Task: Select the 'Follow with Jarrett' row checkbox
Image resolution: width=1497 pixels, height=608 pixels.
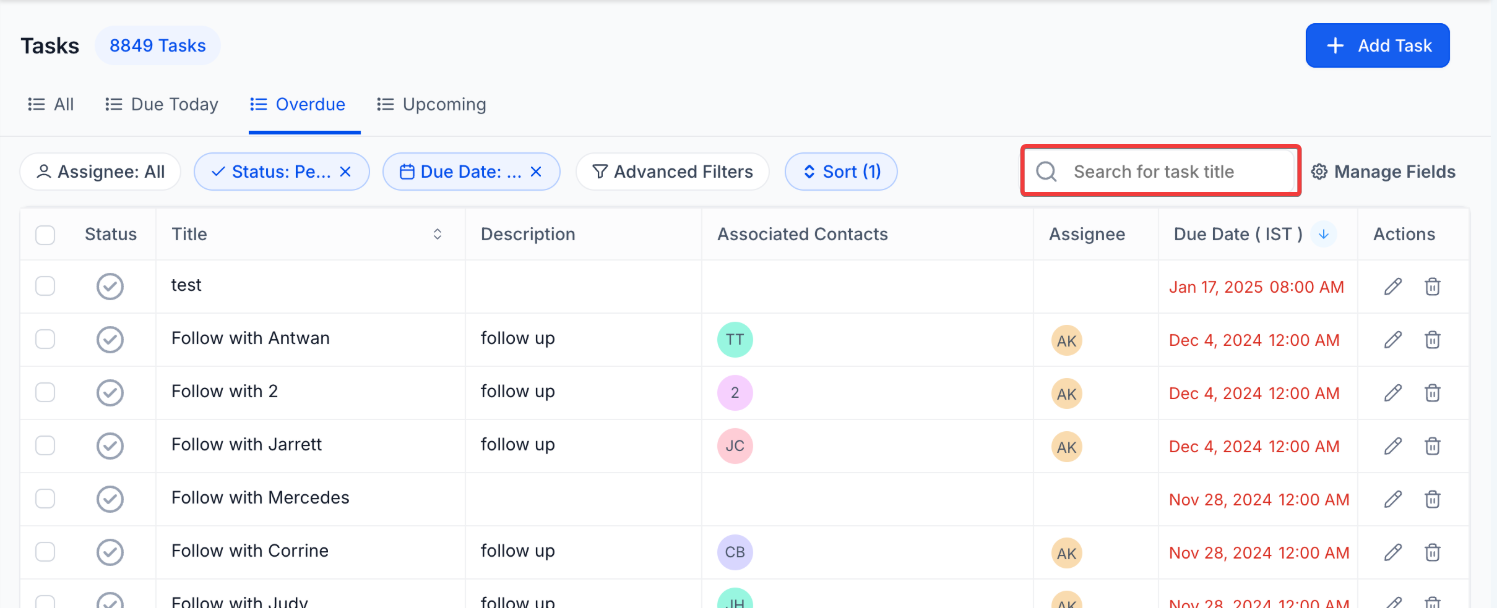Action: coord(45,445)
